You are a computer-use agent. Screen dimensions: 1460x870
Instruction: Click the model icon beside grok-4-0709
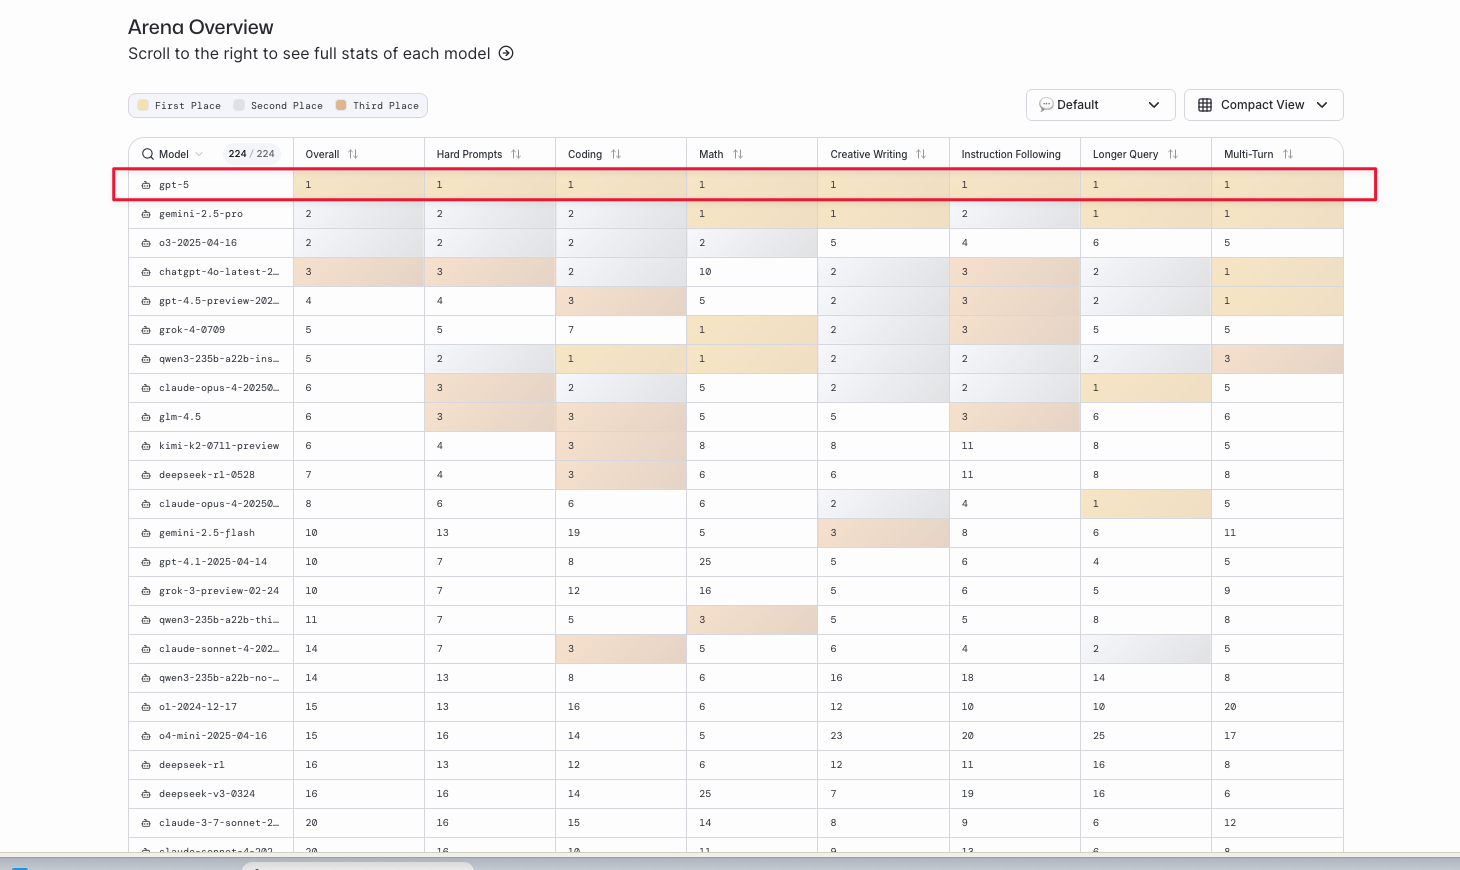pos(146,330)
